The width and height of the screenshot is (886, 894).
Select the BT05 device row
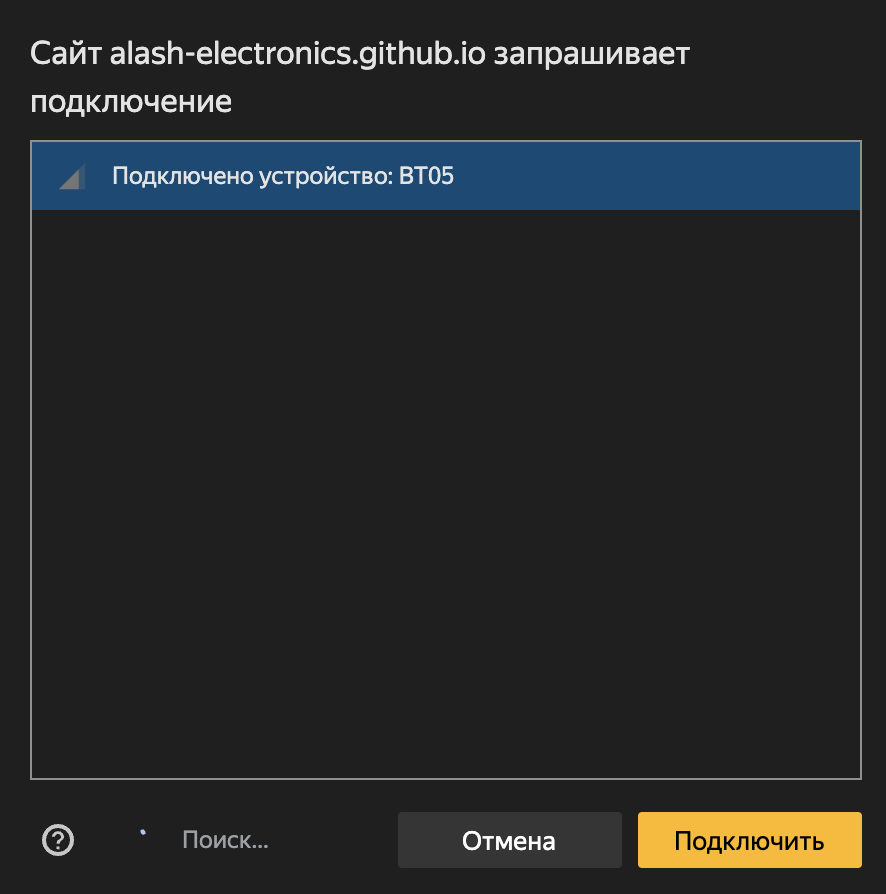coord(446,177)
